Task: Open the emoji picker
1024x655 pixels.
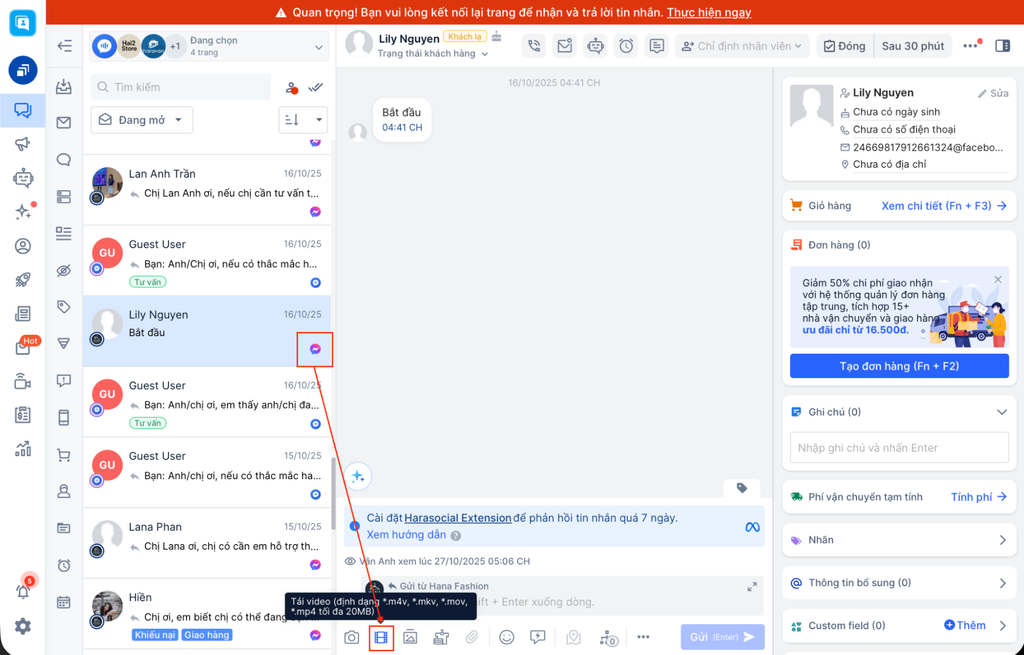Action: click(507, 637)
